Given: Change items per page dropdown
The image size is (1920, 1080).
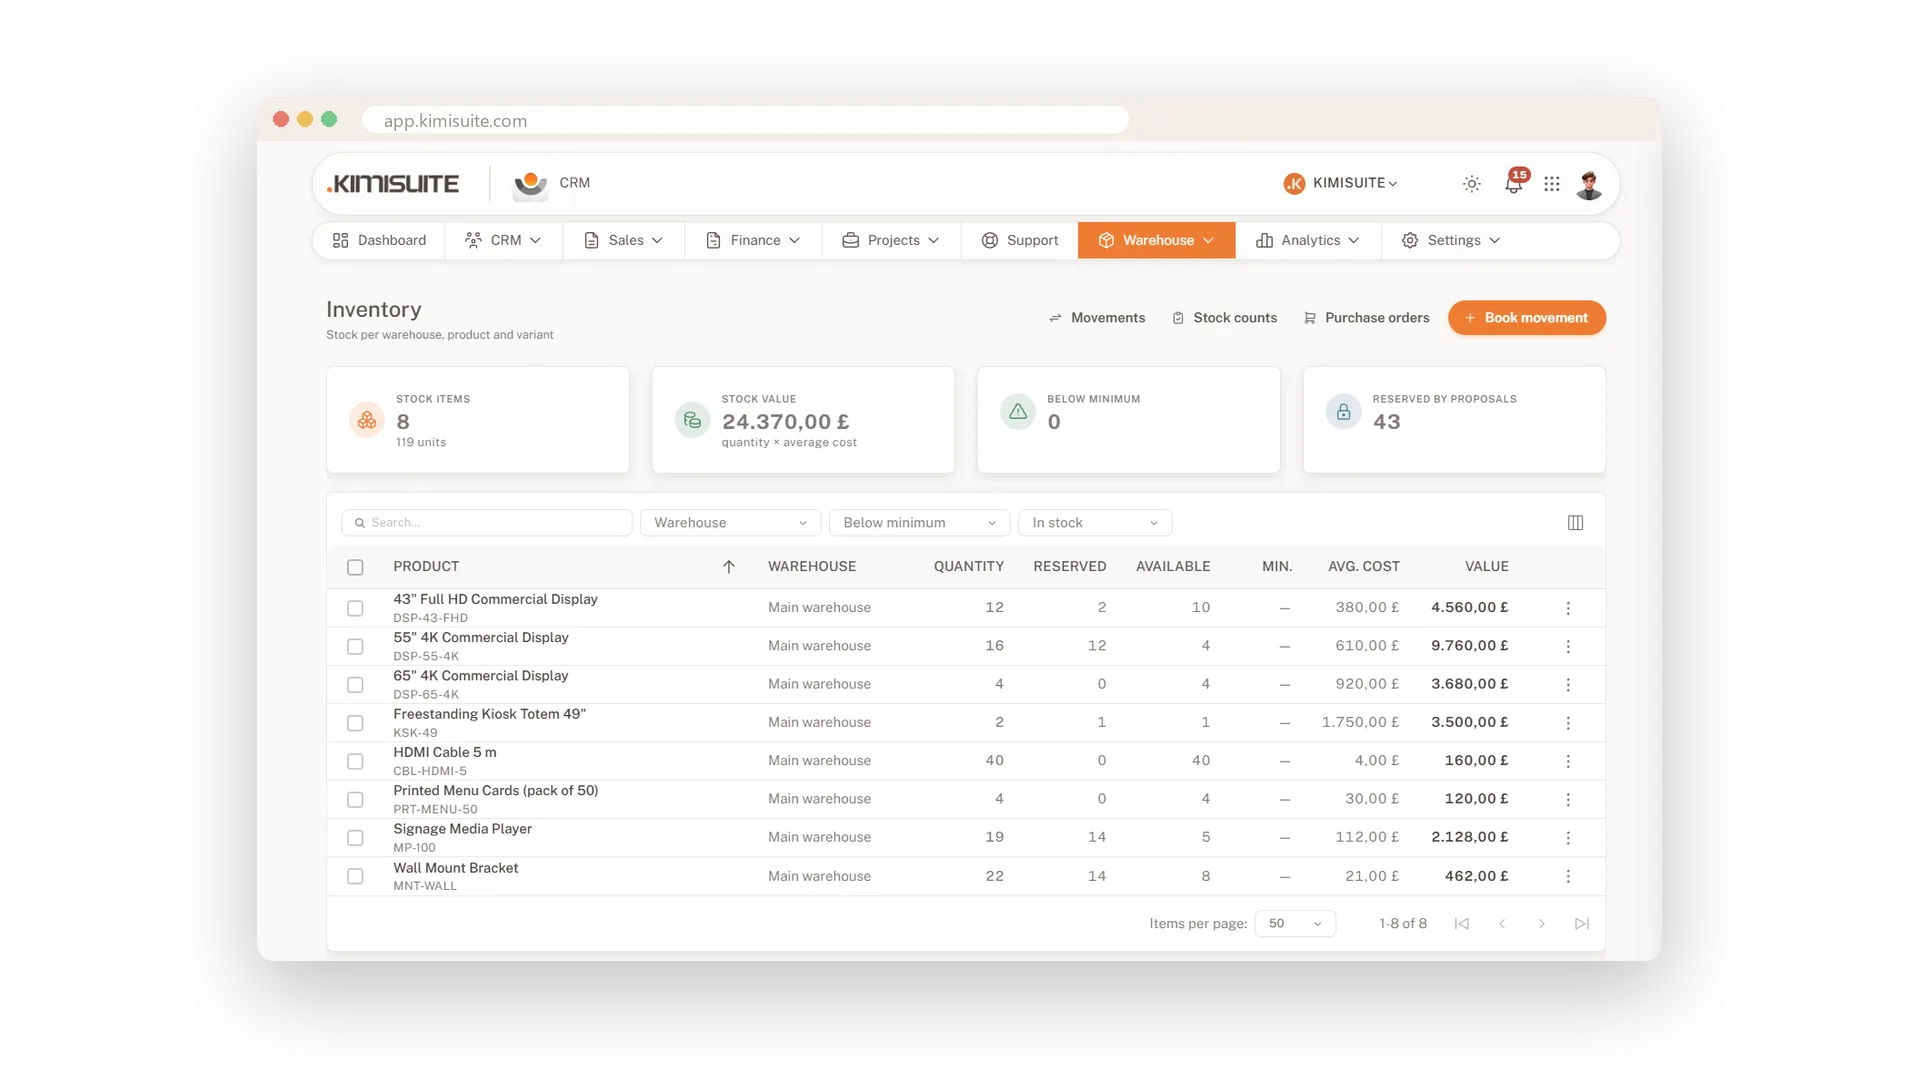Looking at the screenshot, I should pyautogui.click(x=1295, y=924).
